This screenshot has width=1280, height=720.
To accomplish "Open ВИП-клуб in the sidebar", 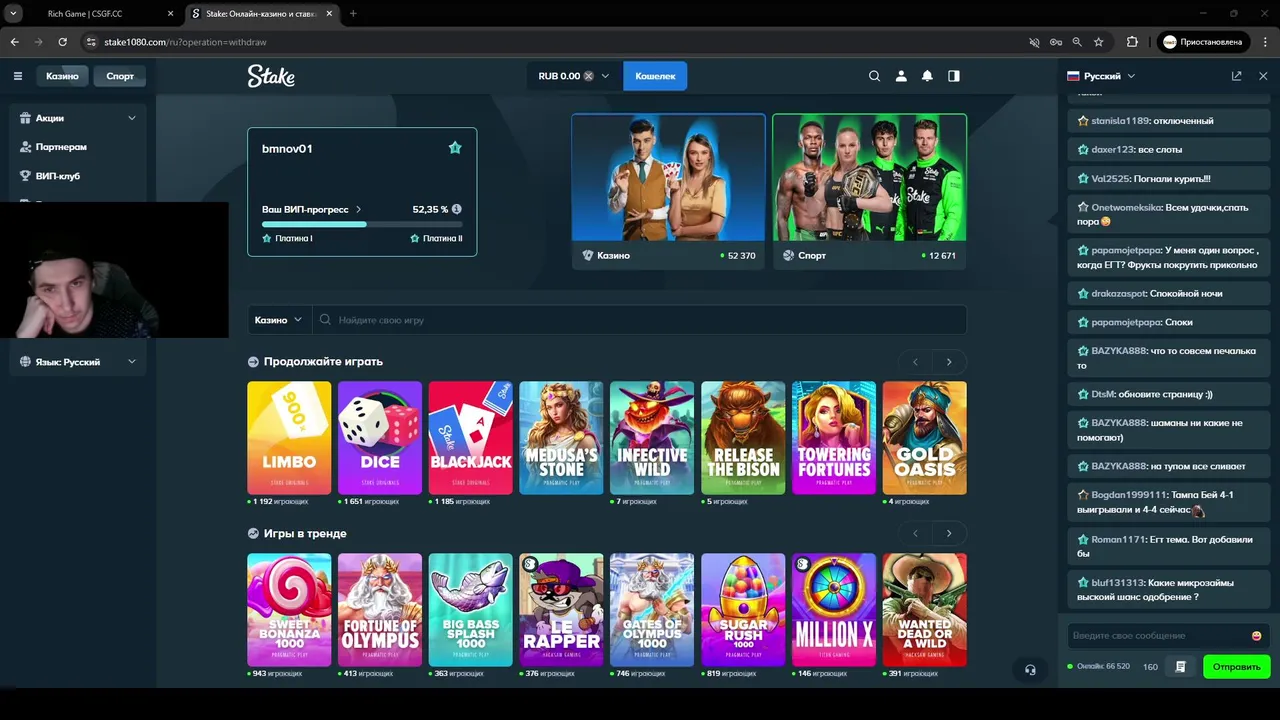I will point(57,176).
